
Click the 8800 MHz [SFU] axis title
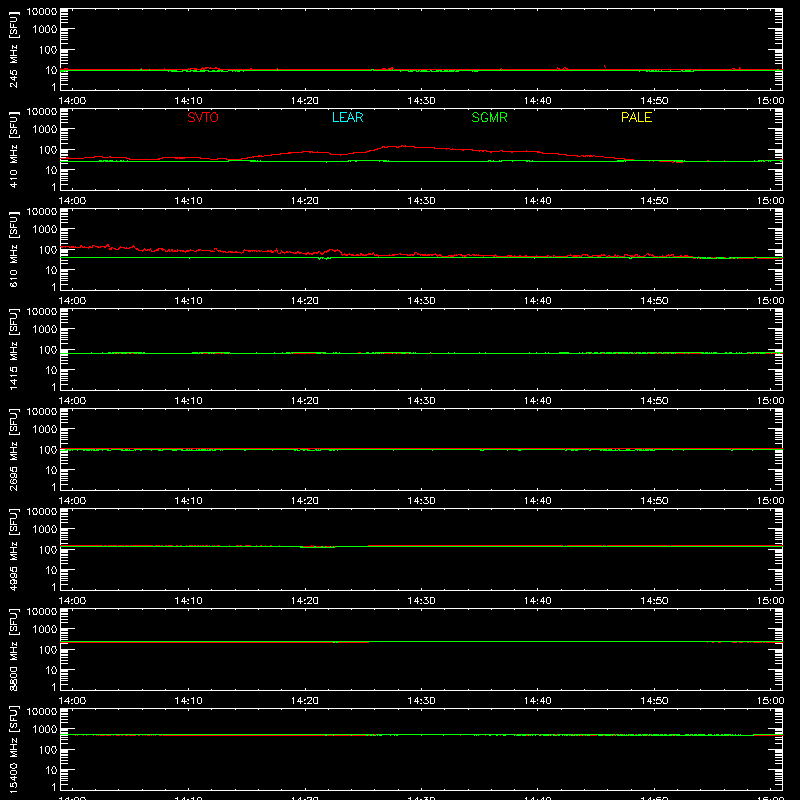tap(13, 650)
